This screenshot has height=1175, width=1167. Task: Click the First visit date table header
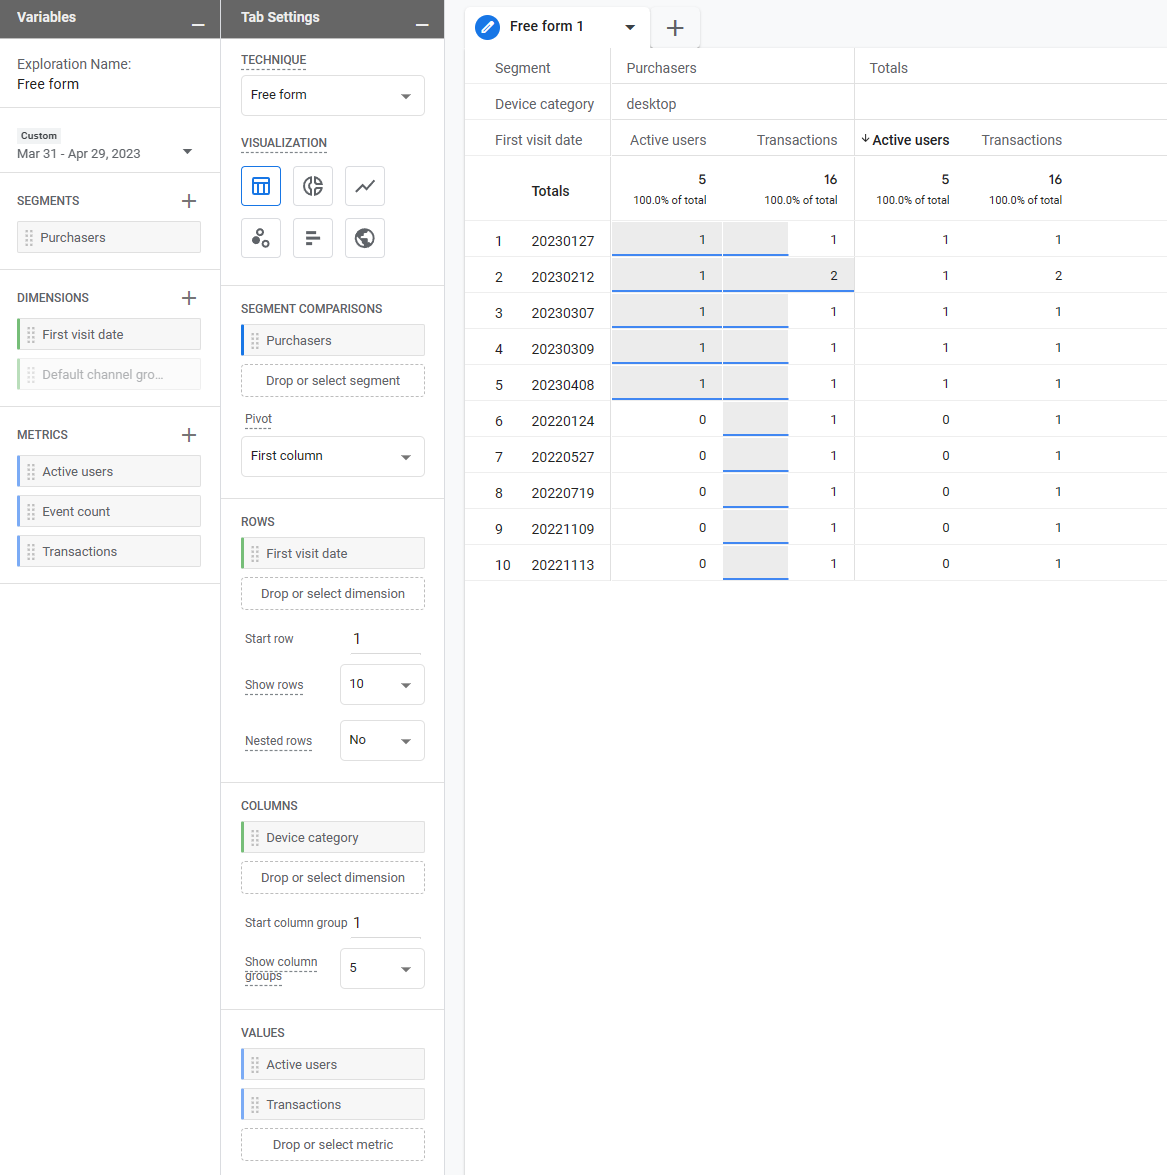click(538, 140)
